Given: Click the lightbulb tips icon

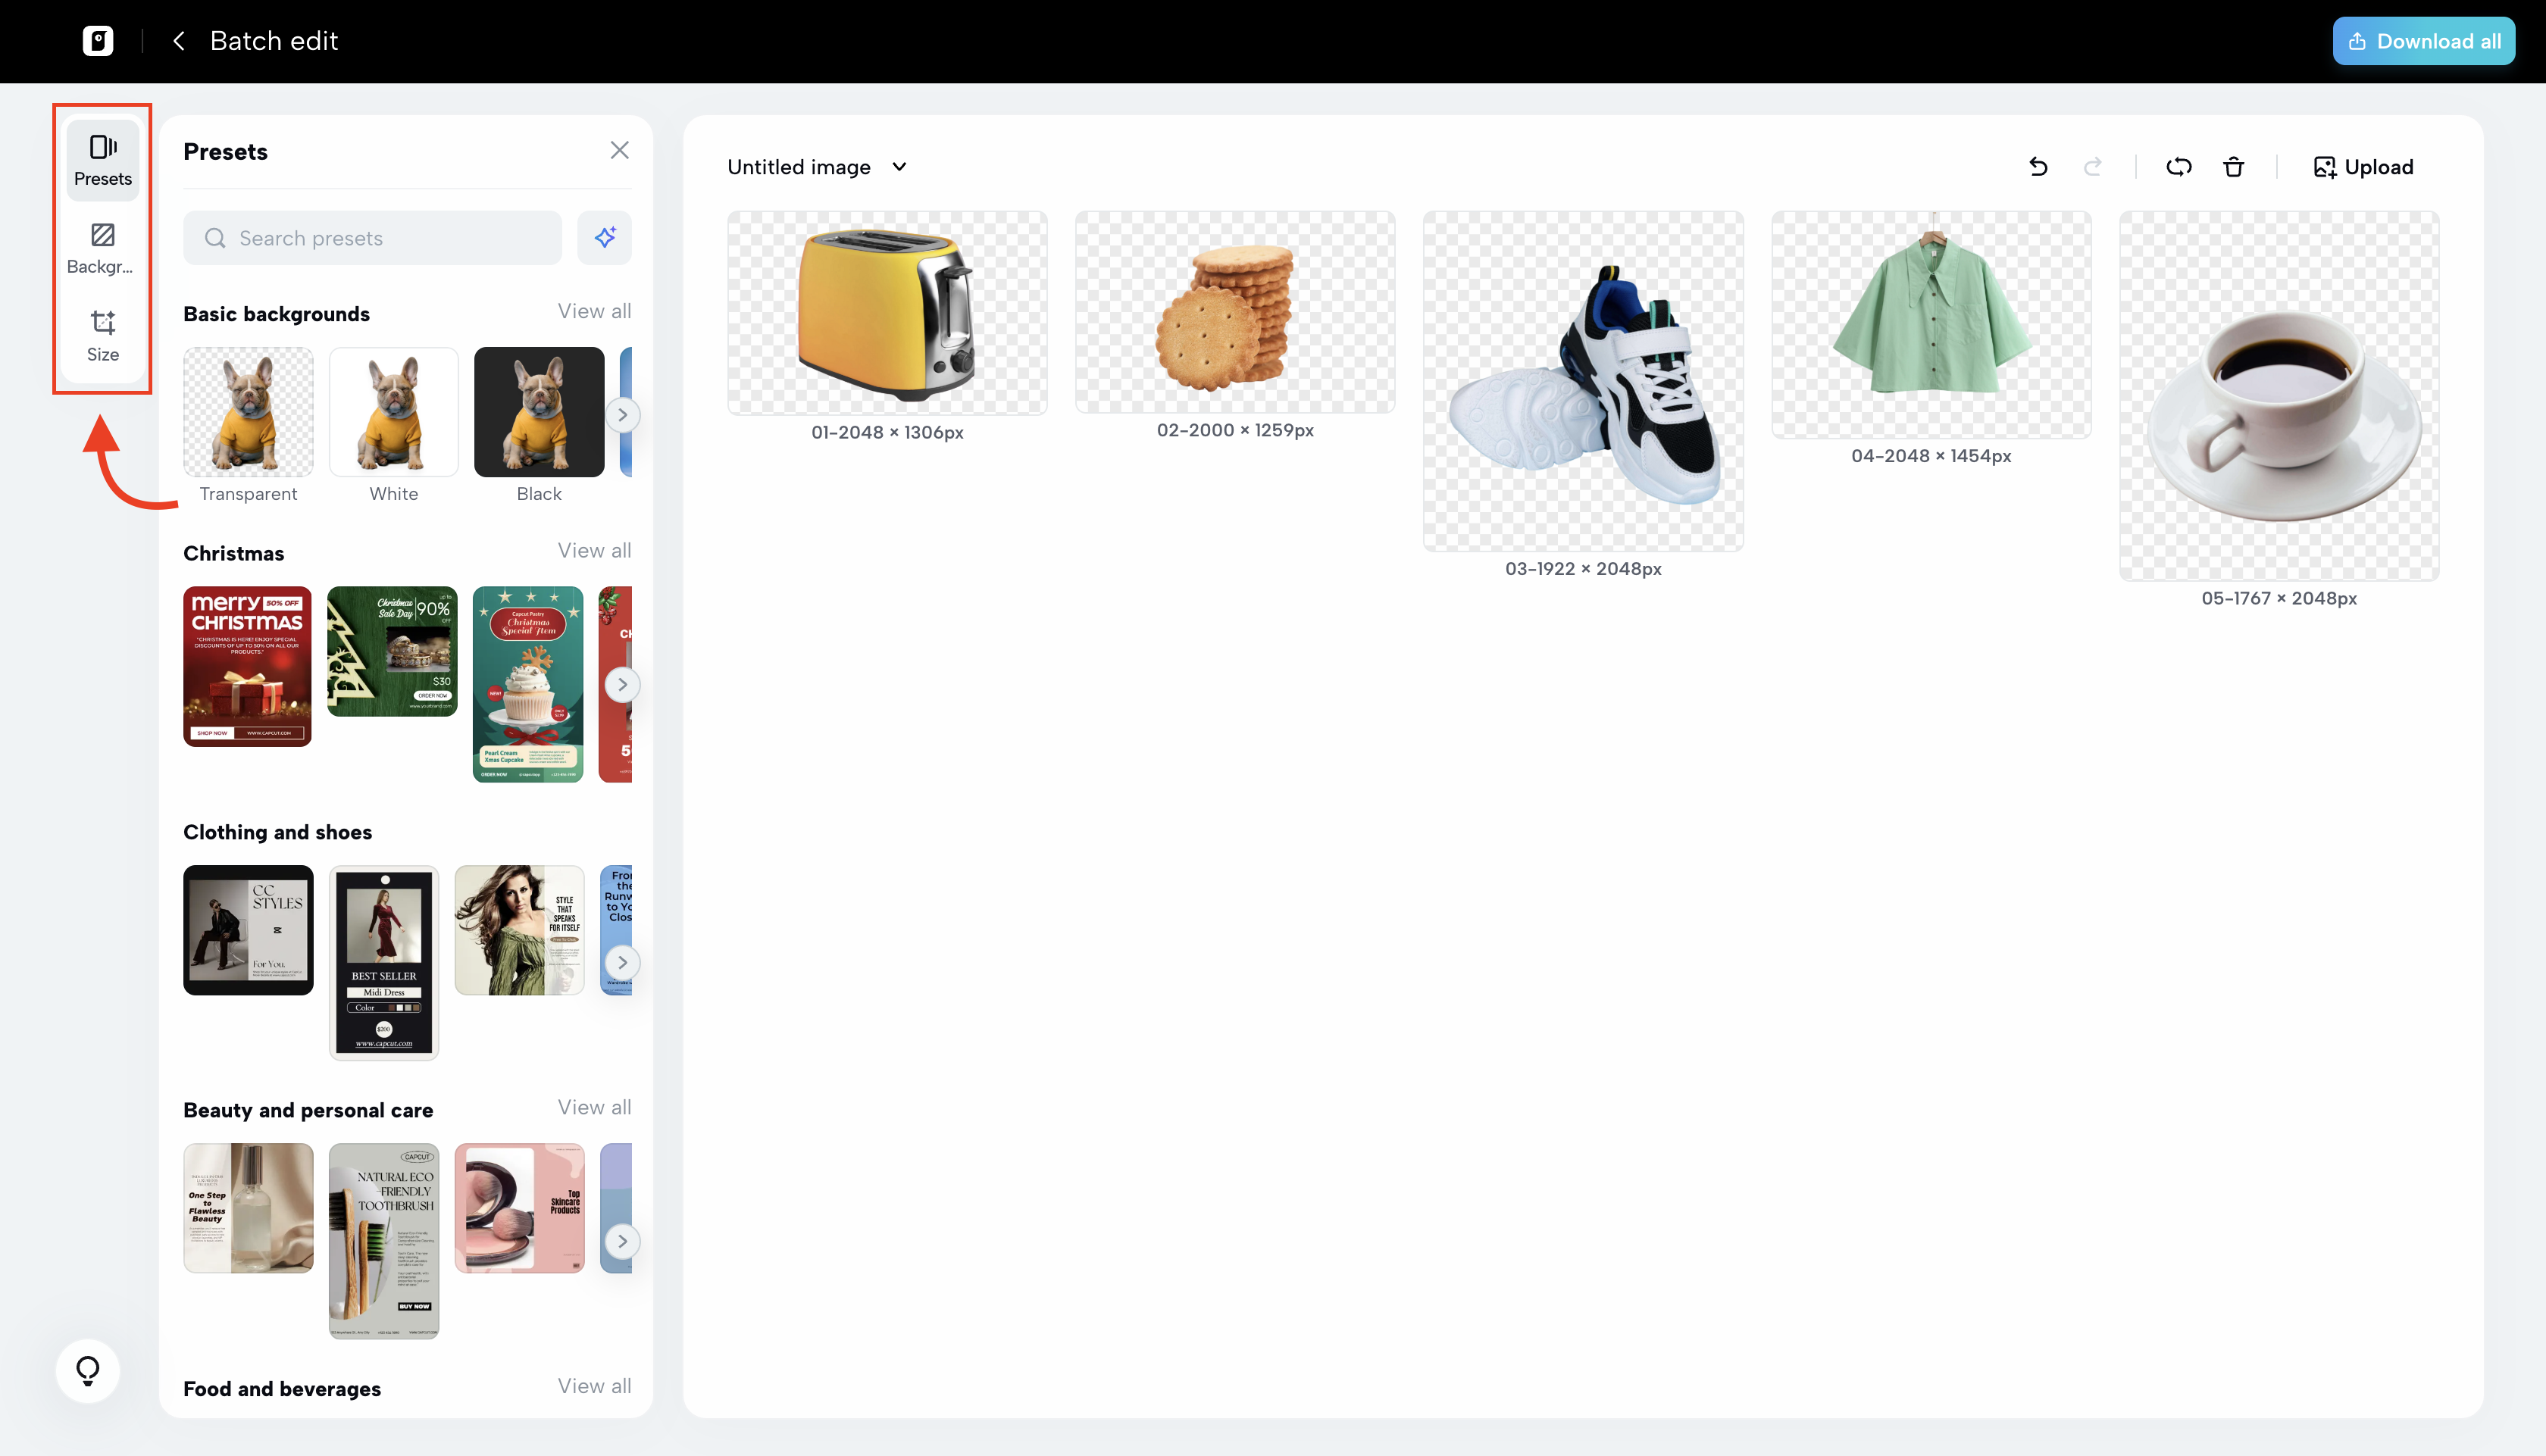Looking at the screenshot, I should tap(88, 1370).
